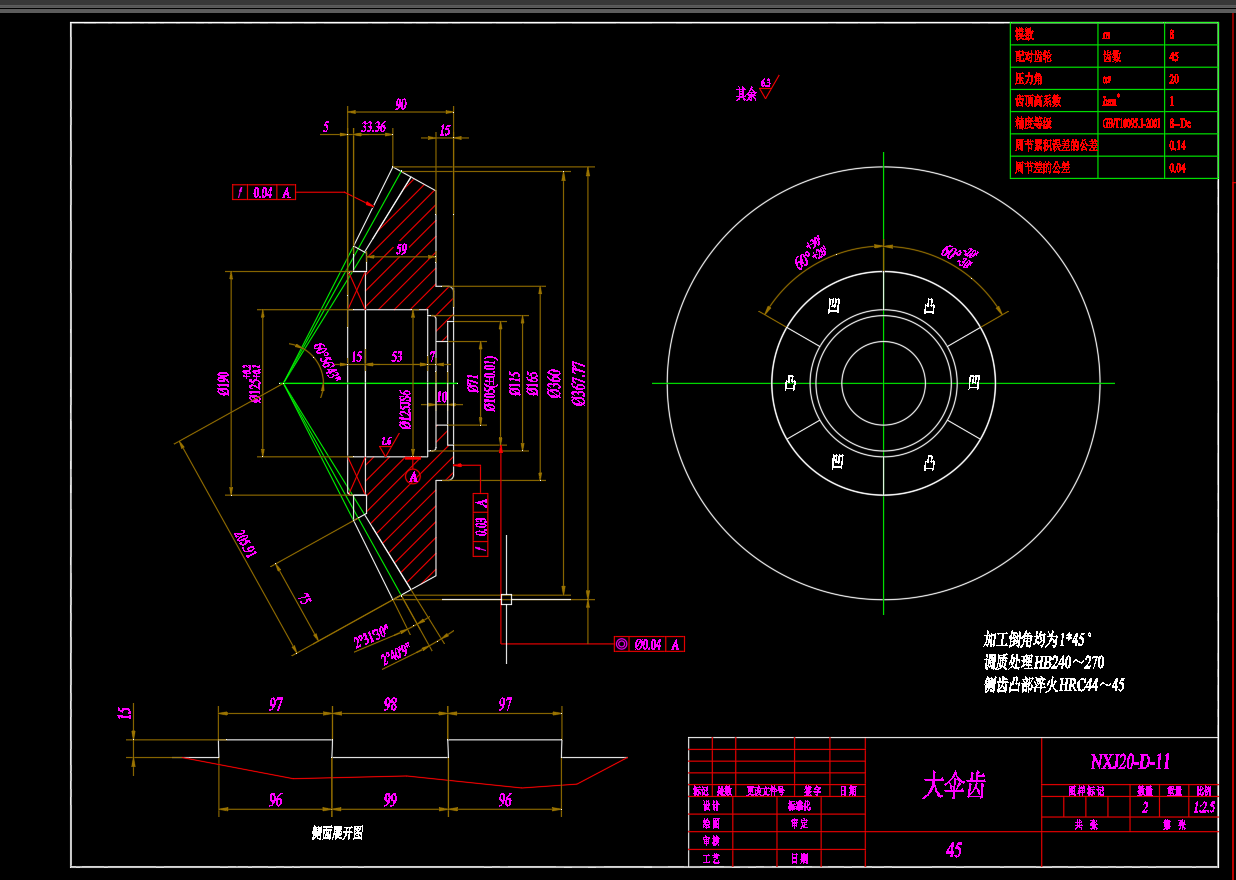Select the 60°56'43" cone angle text
The height and width of the screenshot is (880, 1236).
[326, 363]
